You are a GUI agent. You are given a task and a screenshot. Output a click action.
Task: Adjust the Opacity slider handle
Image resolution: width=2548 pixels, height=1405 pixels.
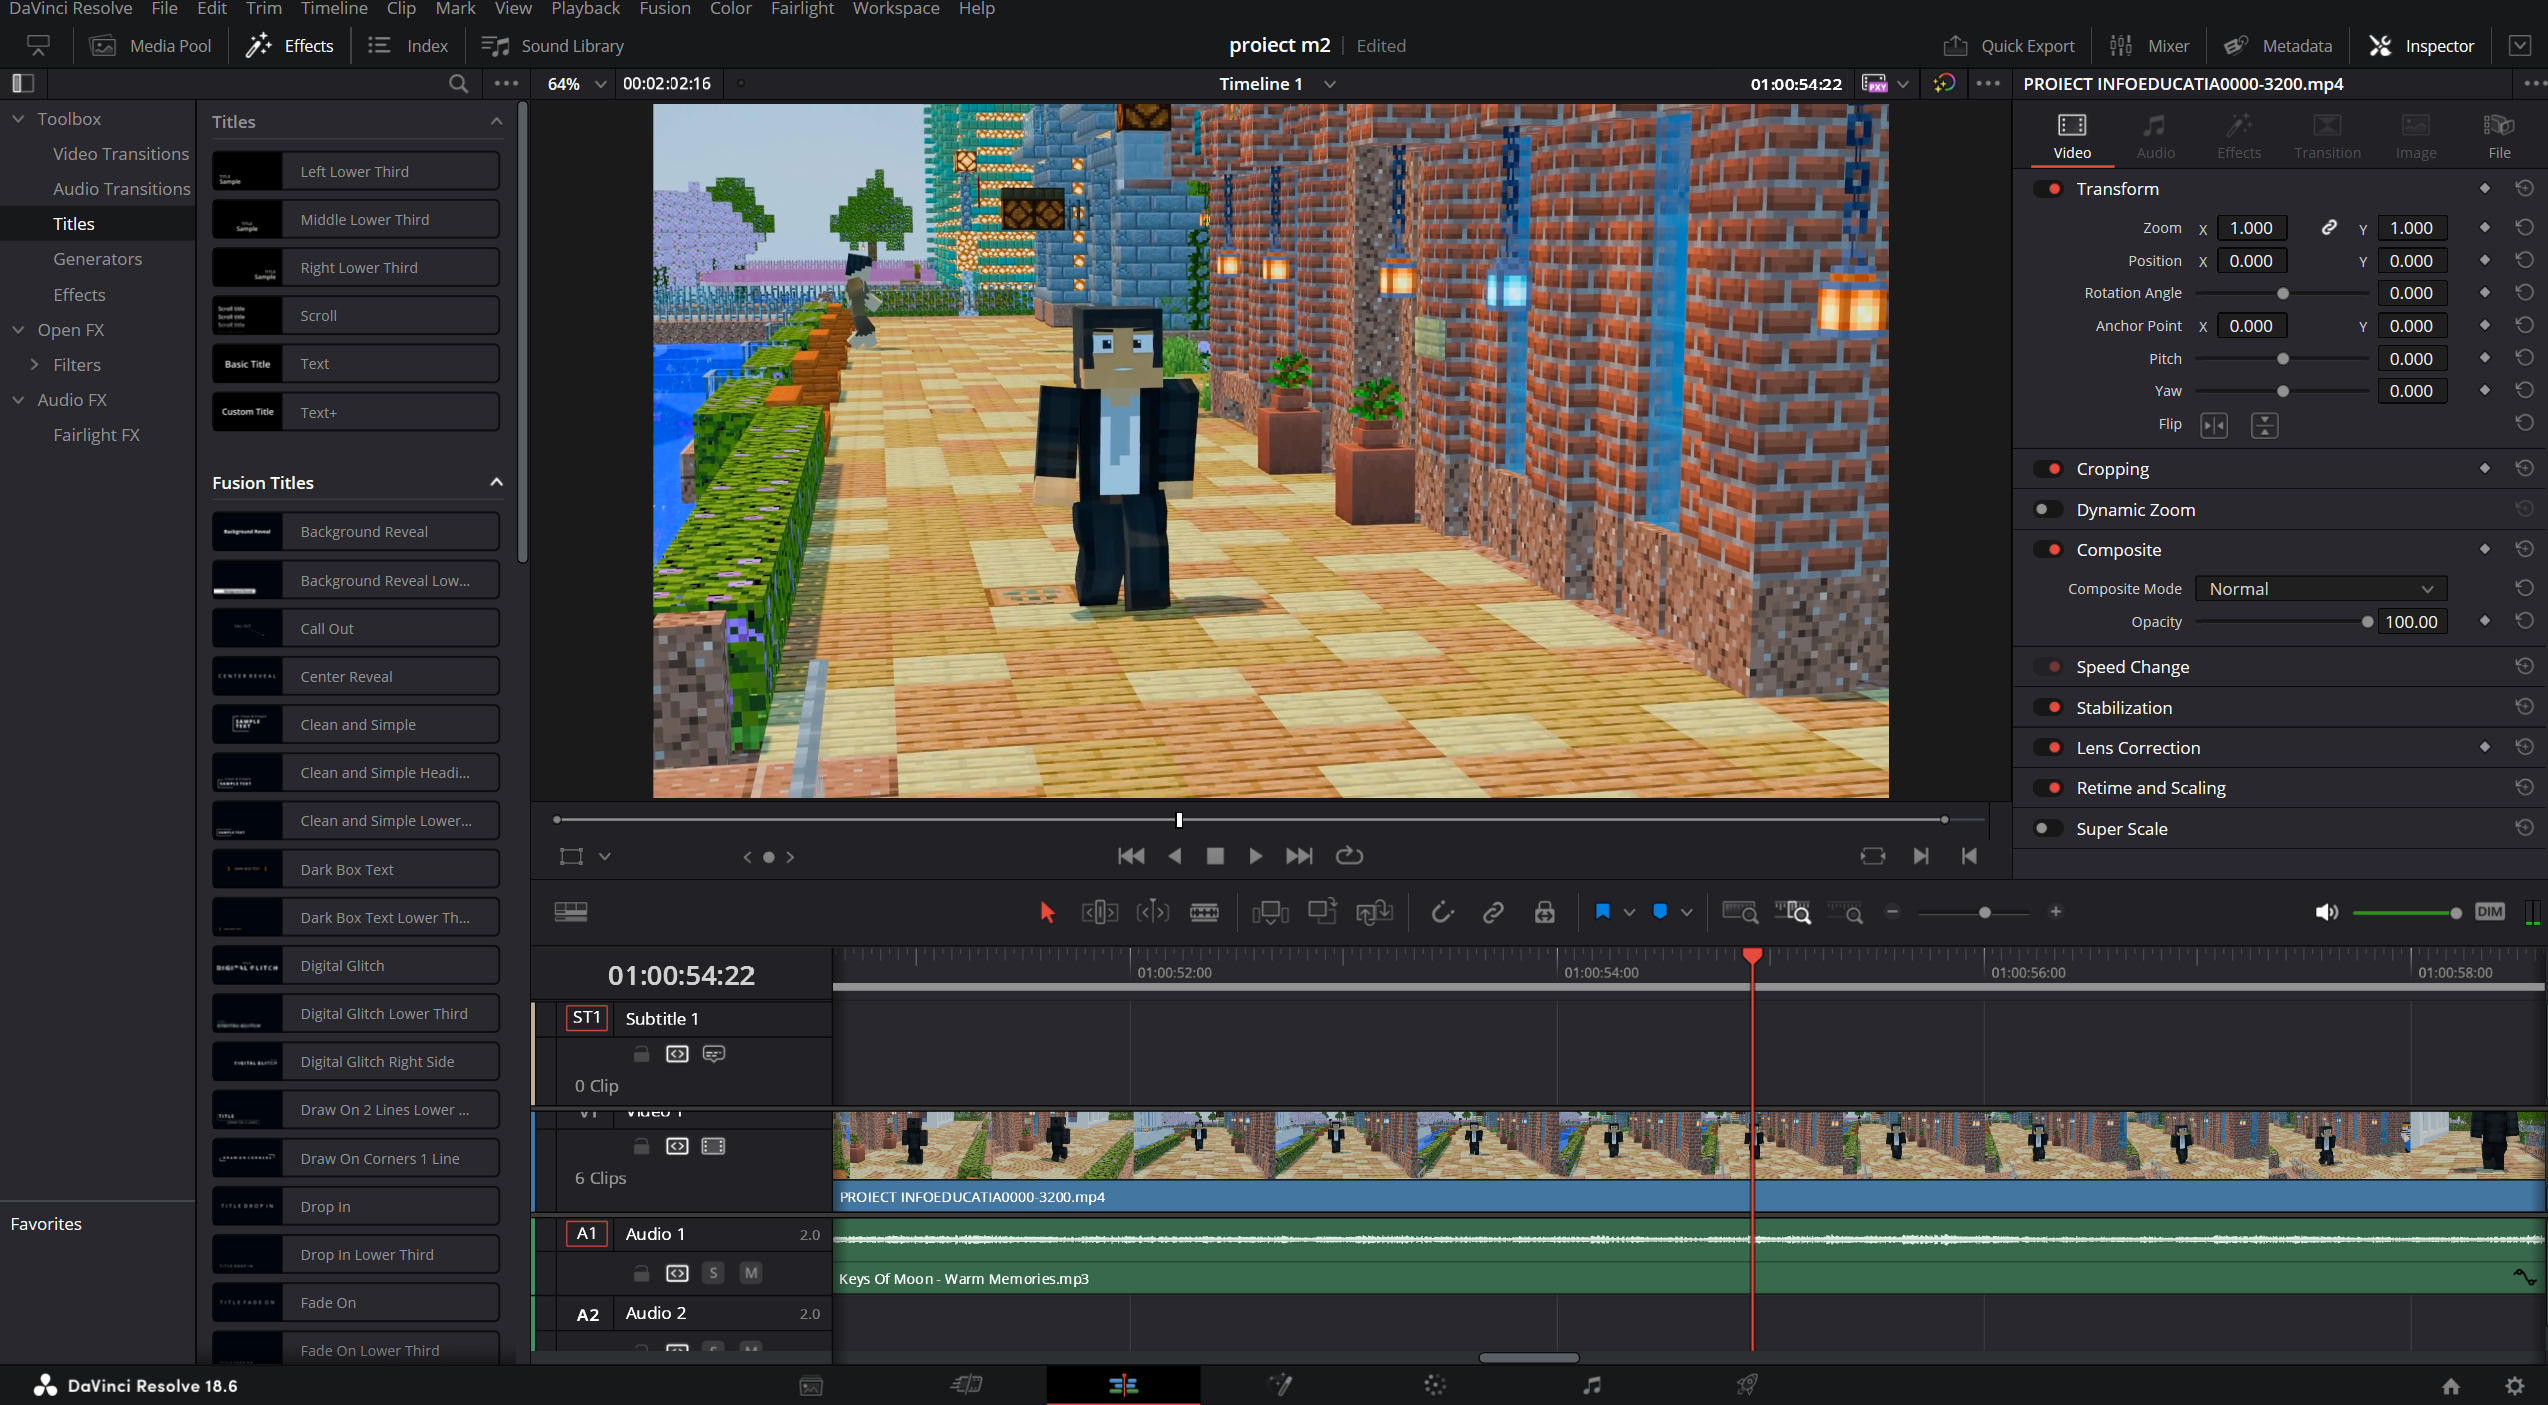(x=2367, y=622)
